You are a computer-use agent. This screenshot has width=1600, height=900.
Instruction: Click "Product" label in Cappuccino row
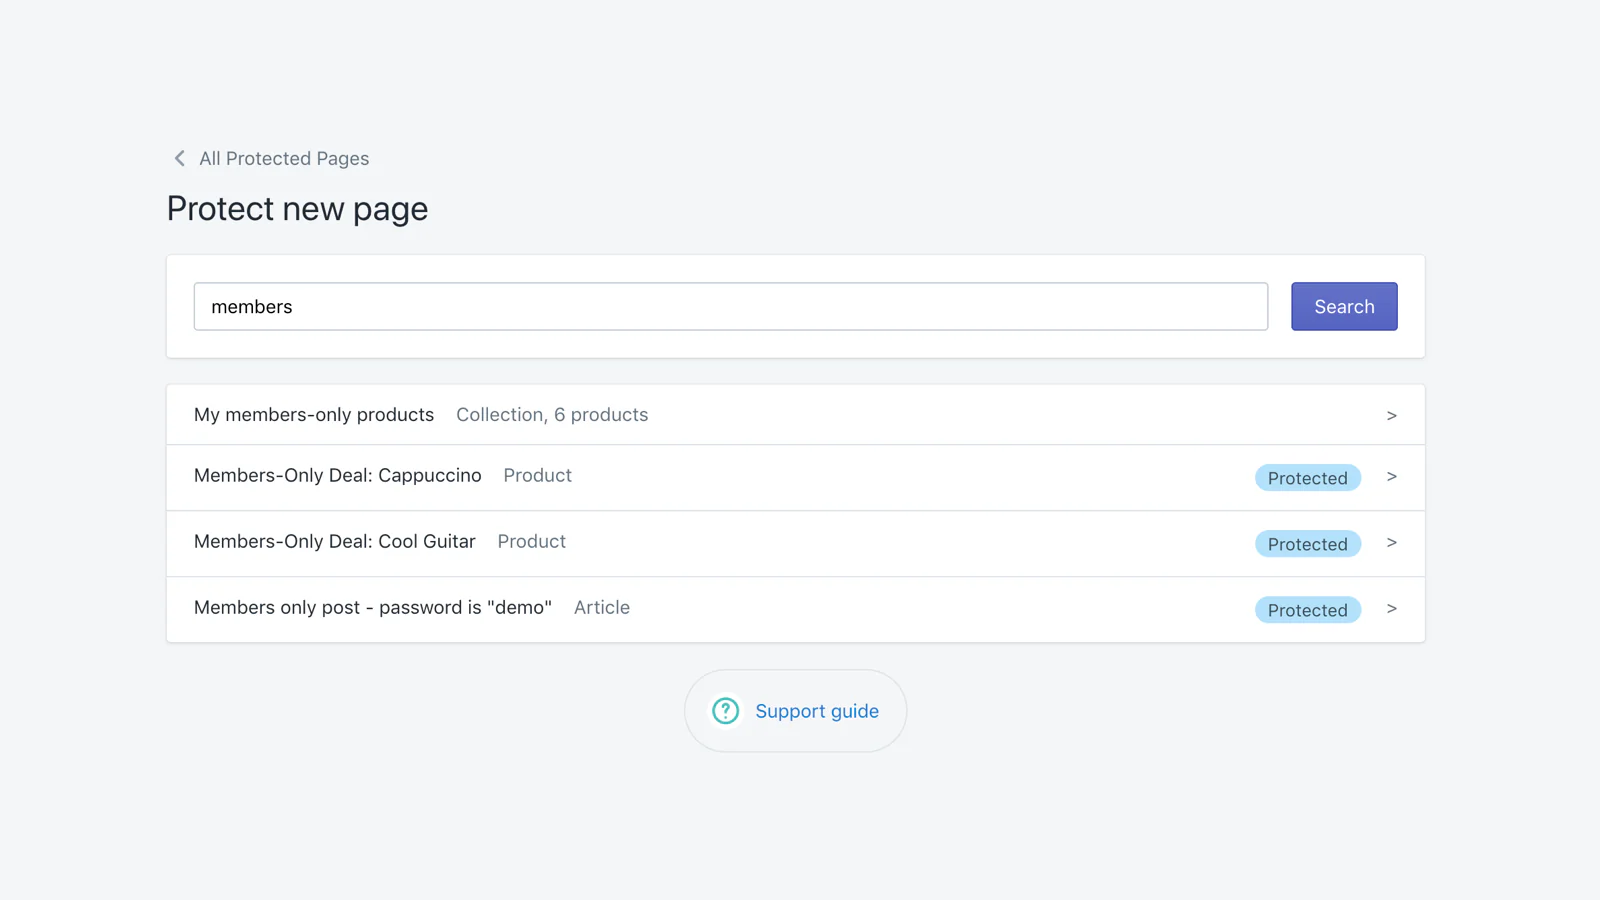(x=537, y=475)
